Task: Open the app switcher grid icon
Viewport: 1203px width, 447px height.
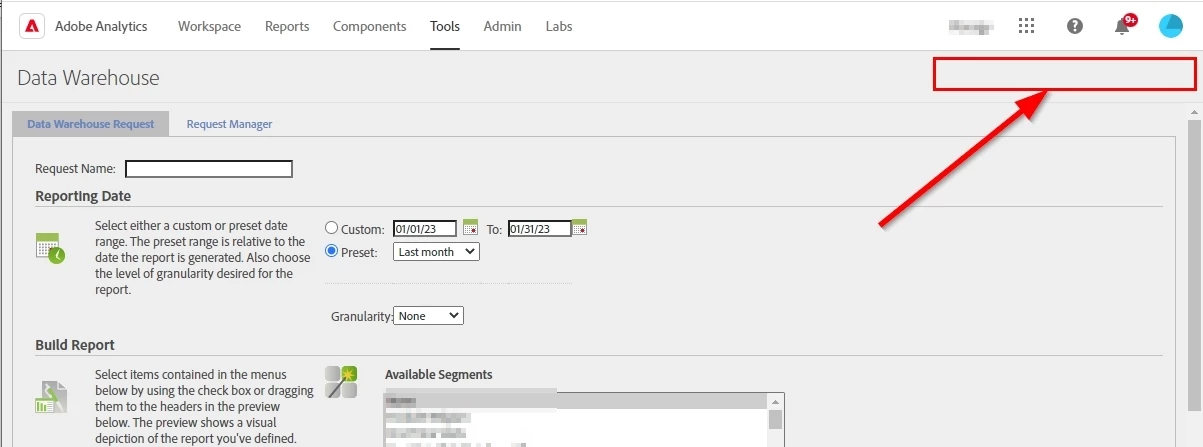Action: pyautogui.click(x=1026, y=26)
